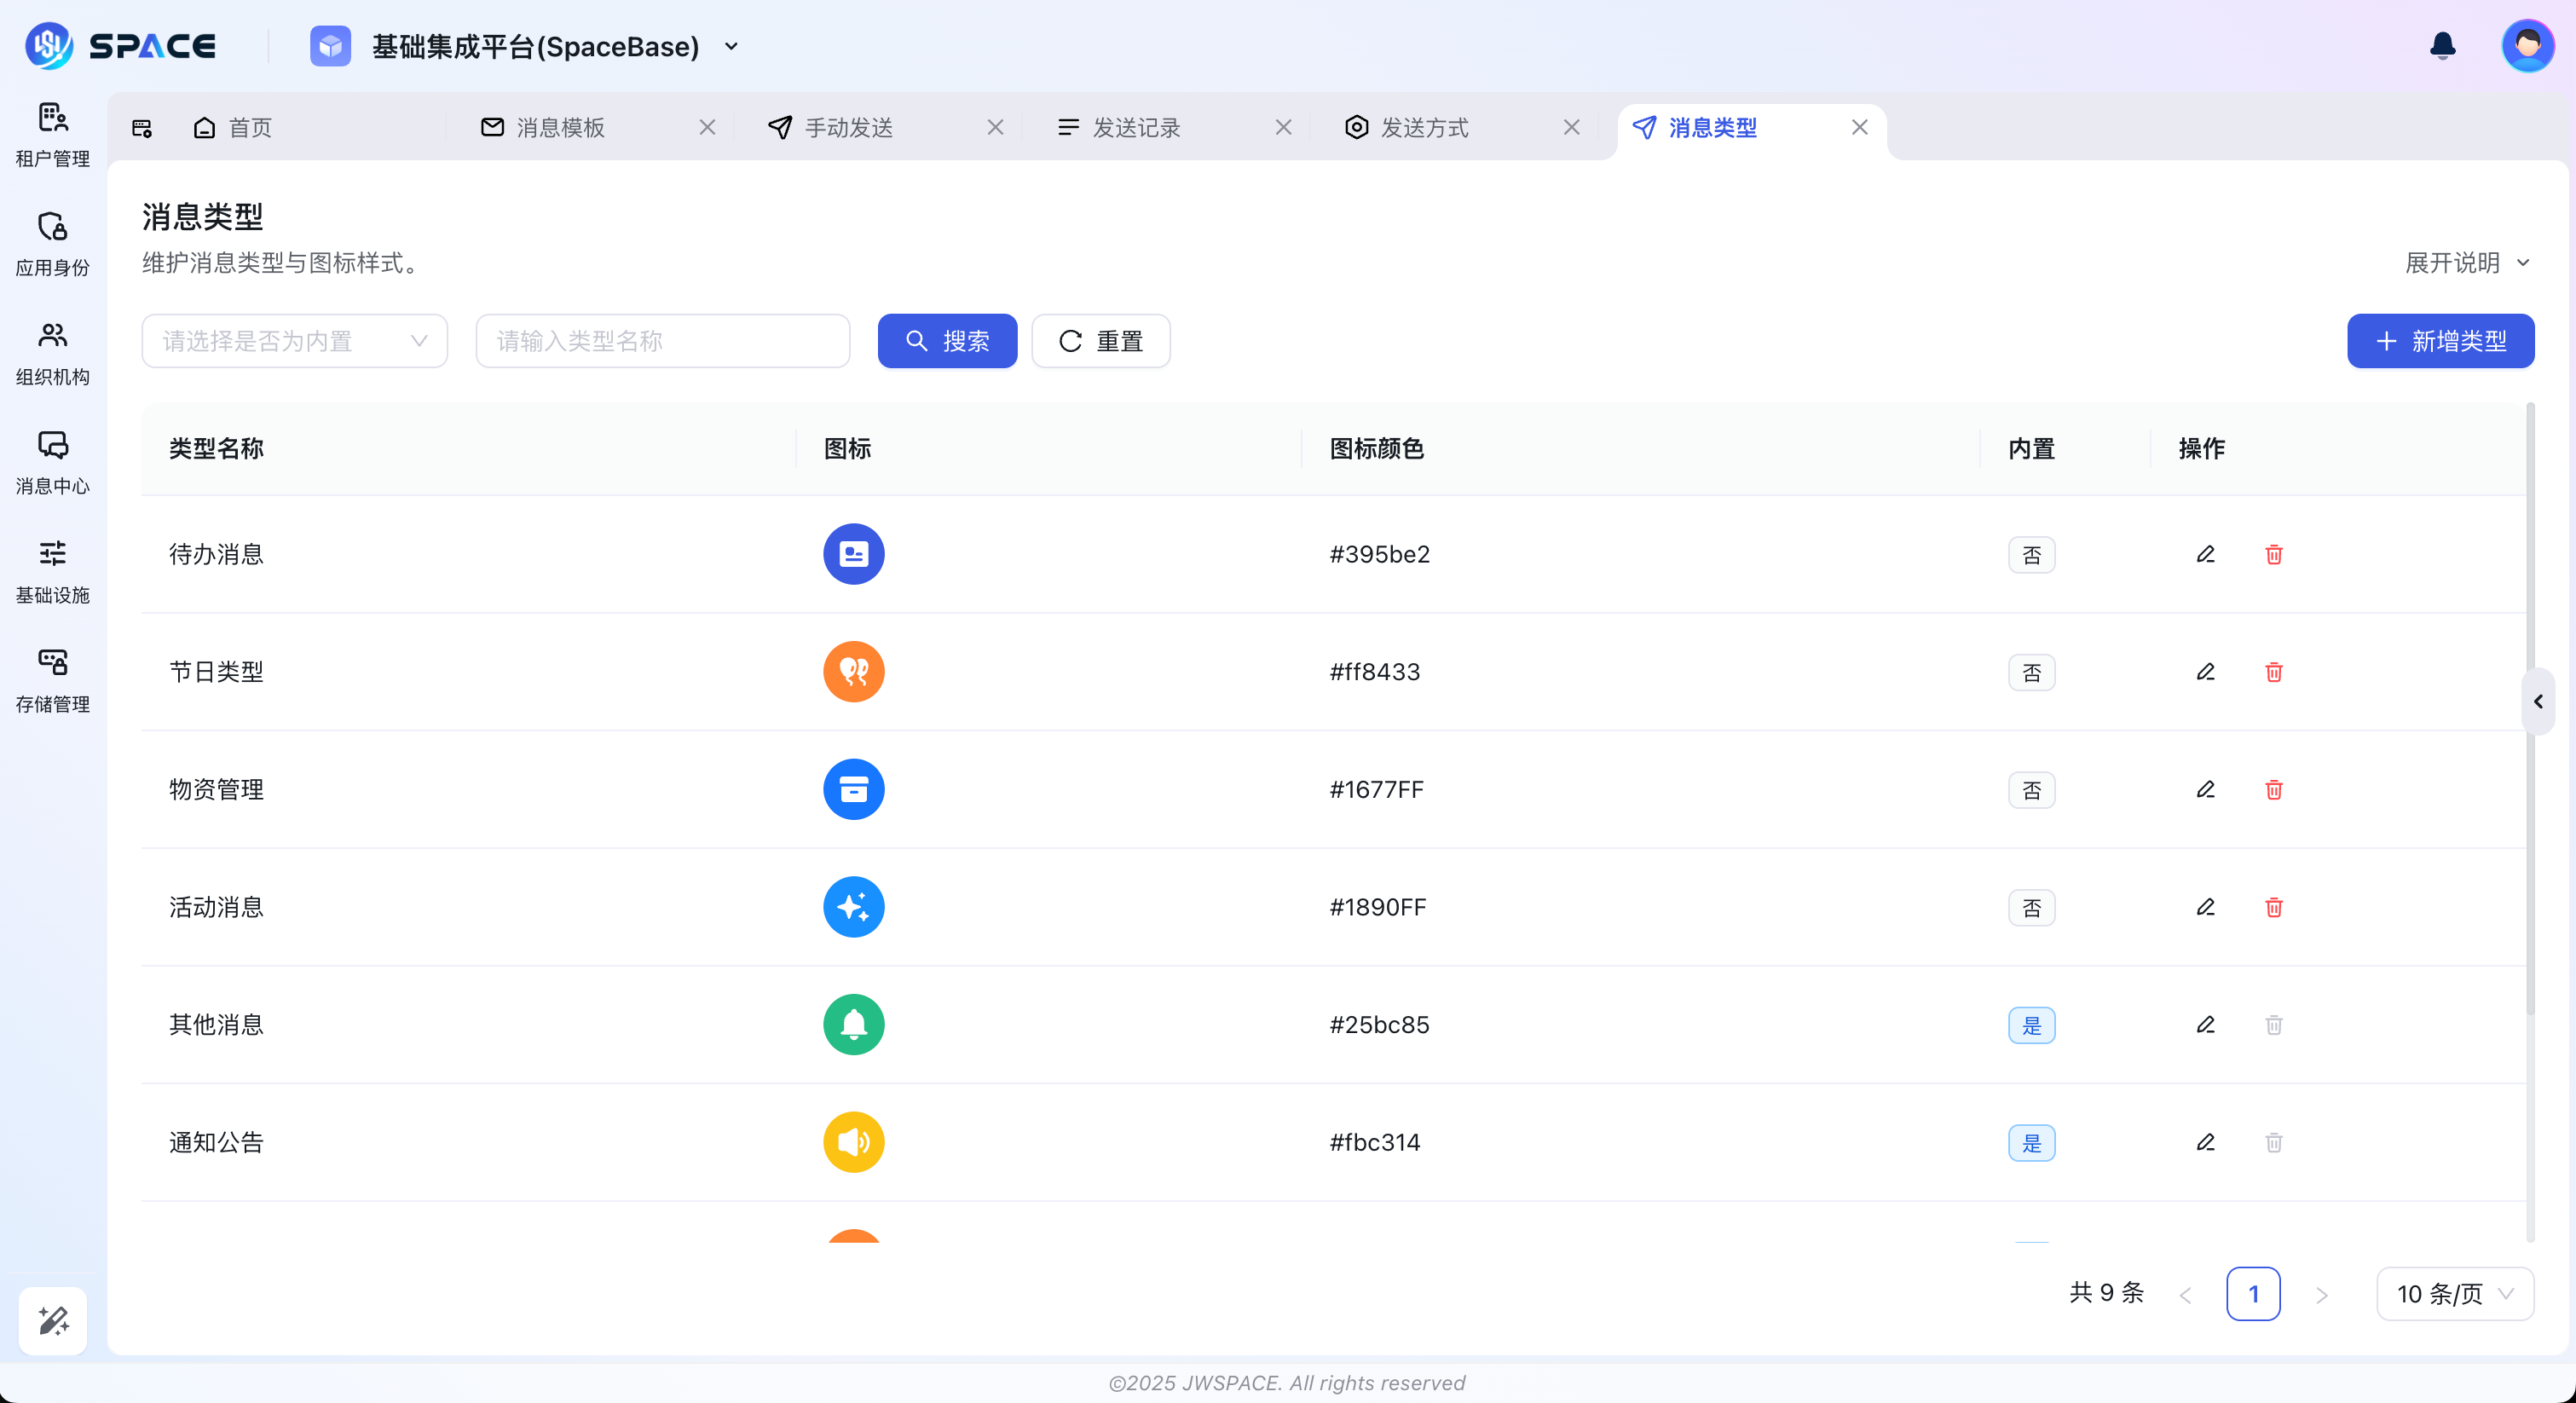The height and width of the screenshot is (1403, 2576).
Task: Open the notification bell
Action: [2441, 45]
